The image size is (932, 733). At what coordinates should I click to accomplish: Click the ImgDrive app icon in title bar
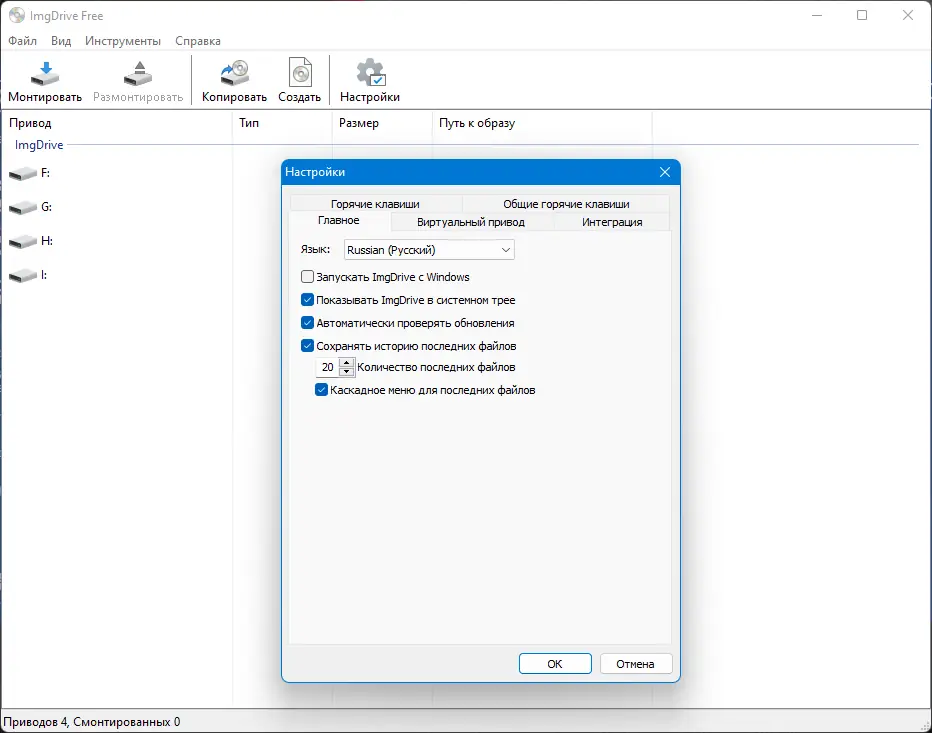click(17, 15)
